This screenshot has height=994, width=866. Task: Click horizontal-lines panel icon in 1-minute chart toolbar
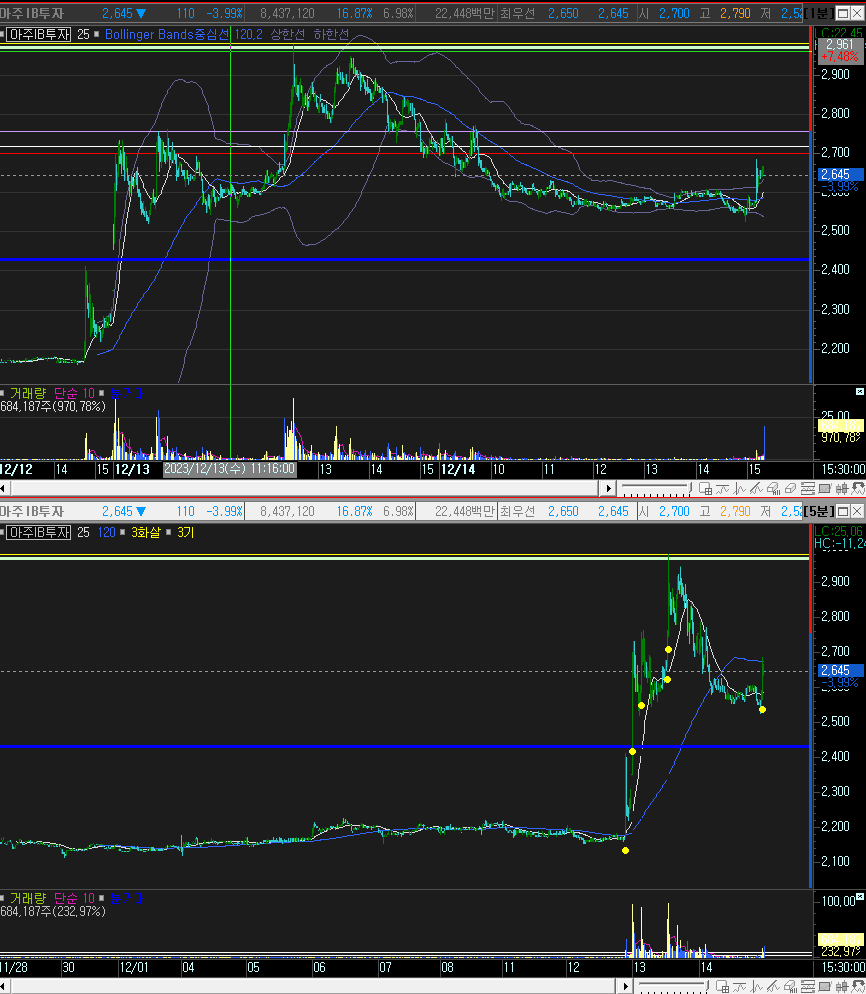point(808,488)
